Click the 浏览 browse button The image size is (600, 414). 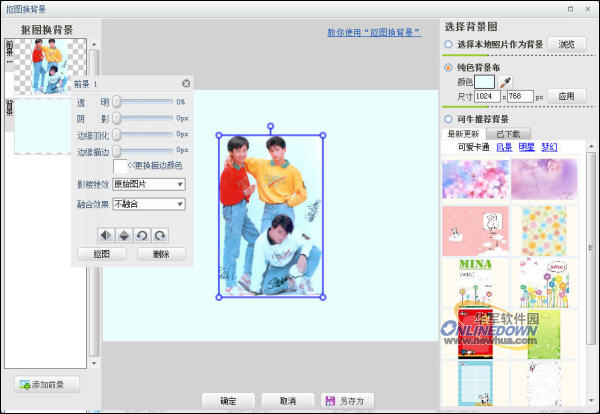coord(566,44)
